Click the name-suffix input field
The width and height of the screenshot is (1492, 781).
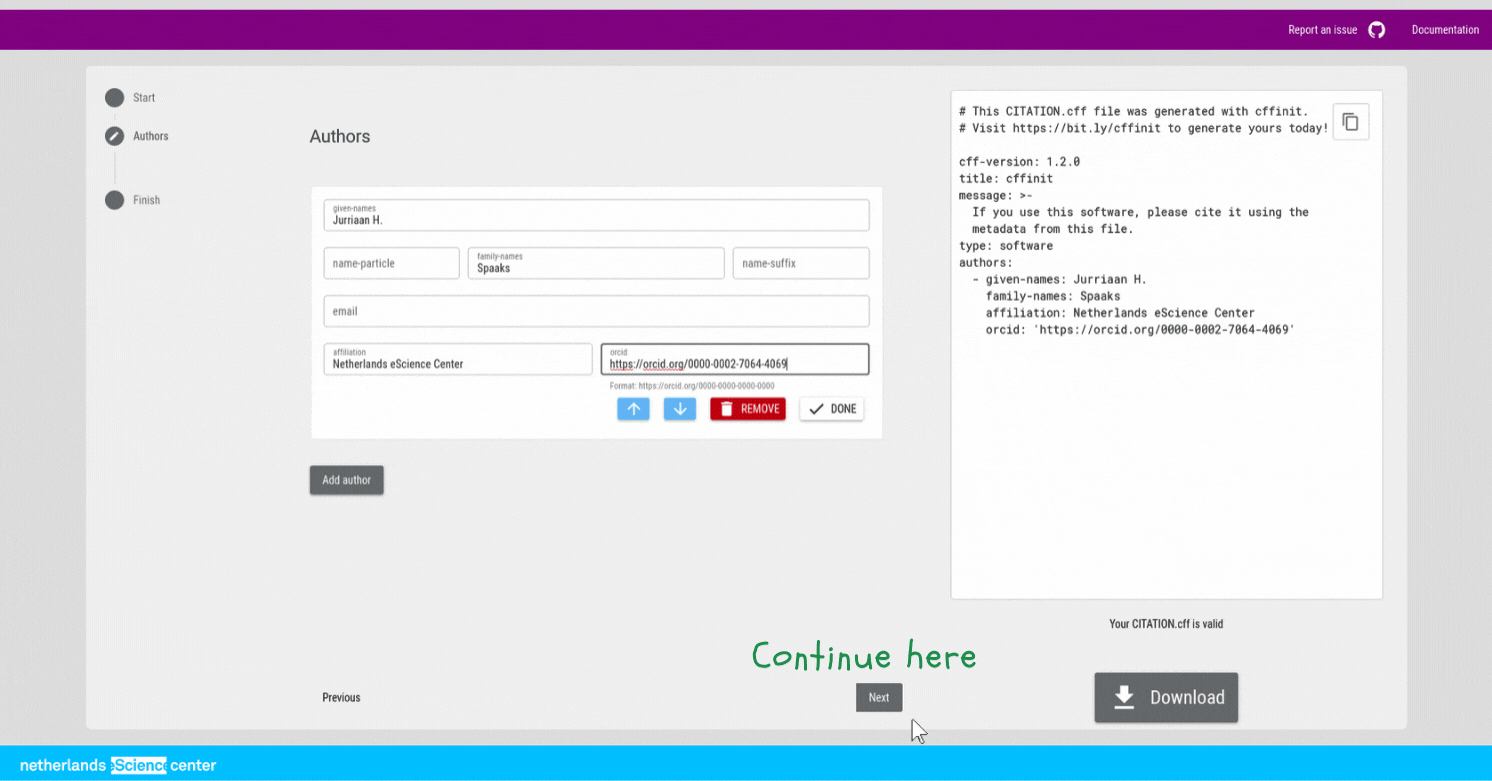pos(800,263)
